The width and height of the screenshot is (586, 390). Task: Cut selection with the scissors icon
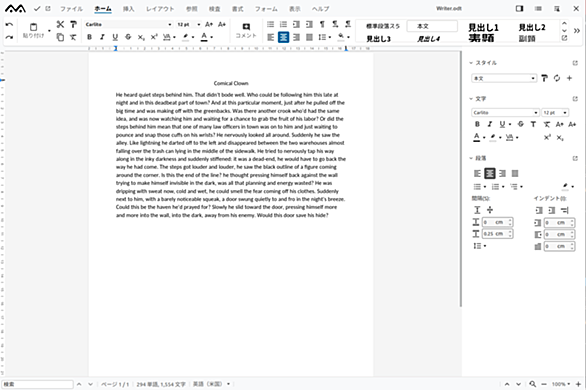[x=60, y=25]
